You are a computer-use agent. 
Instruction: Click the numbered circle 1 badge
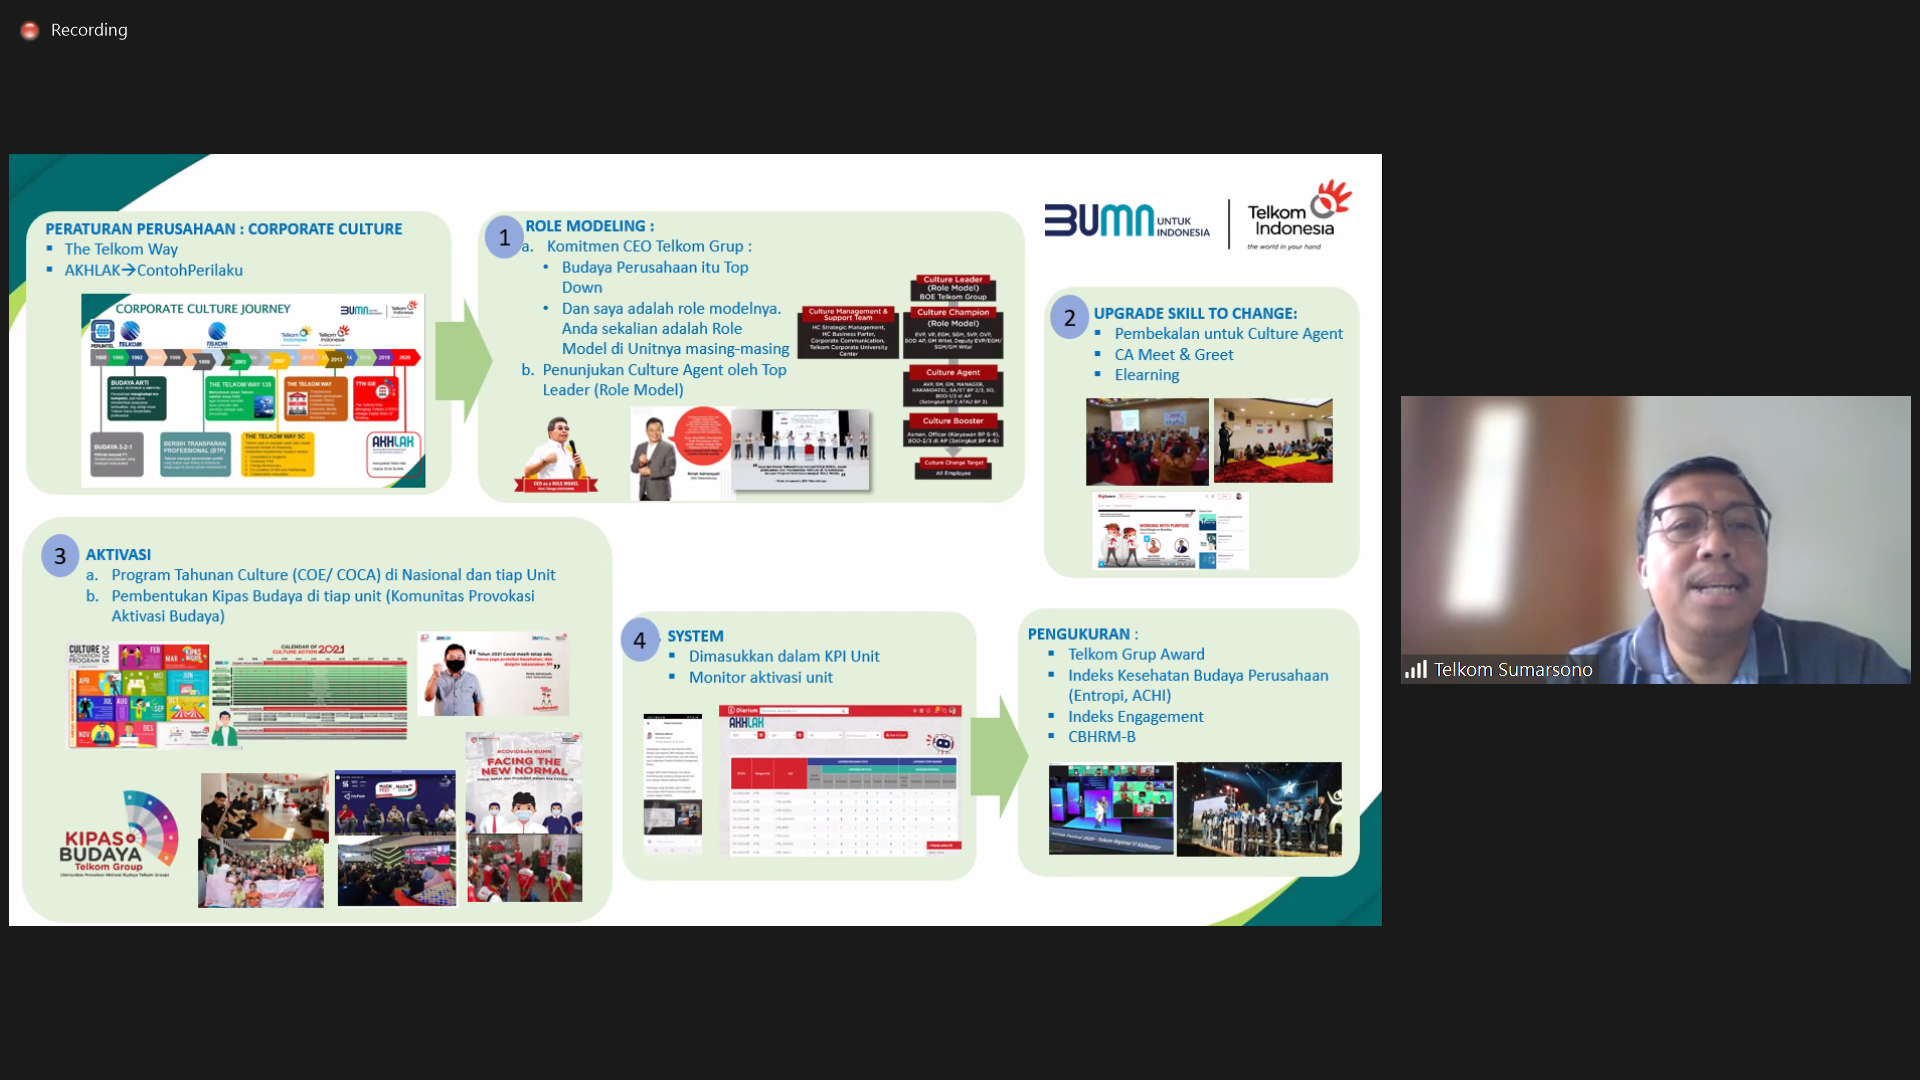click(x=504, y=238)
